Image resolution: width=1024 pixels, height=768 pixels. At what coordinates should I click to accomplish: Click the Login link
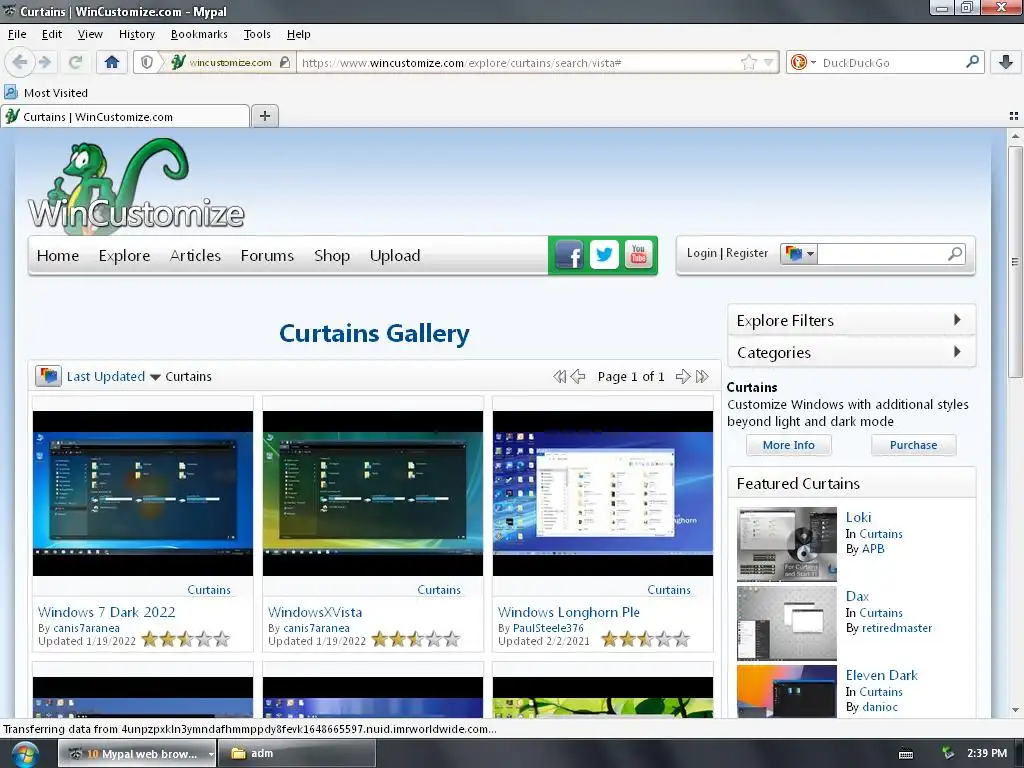(701, 253)
